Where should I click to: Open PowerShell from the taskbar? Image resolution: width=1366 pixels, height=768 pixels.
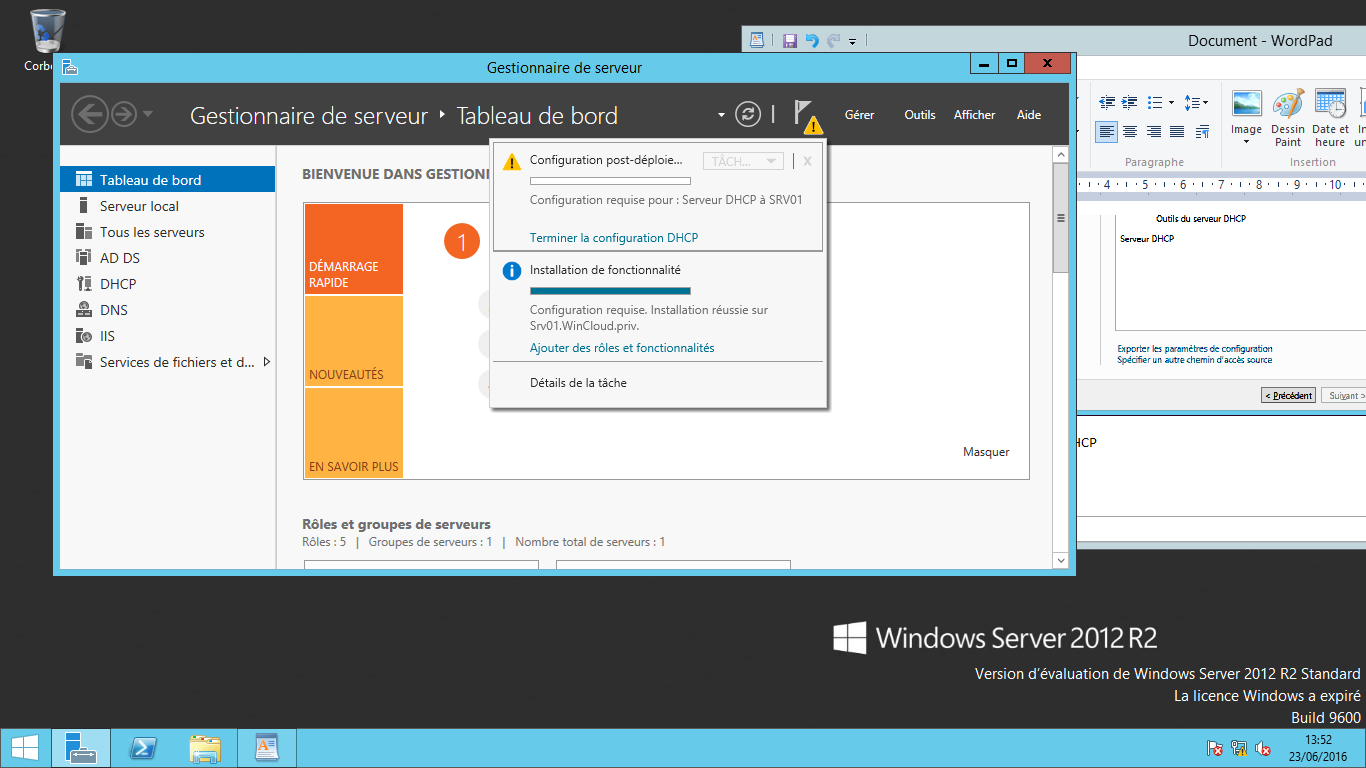[143, 748]
